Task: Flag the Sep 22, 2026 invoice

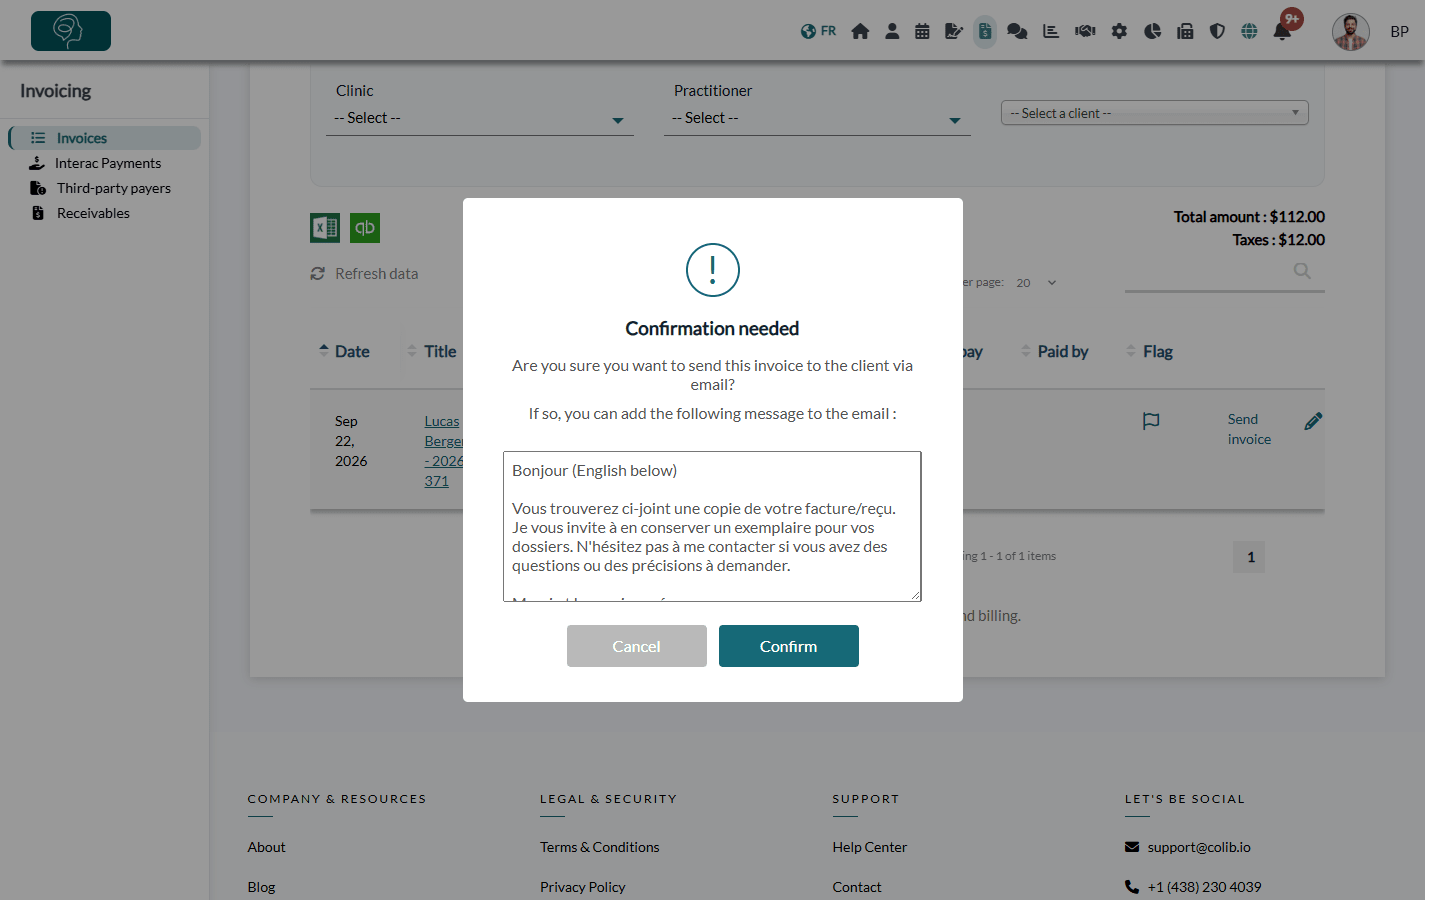Action: click(x=1151, y=421)
